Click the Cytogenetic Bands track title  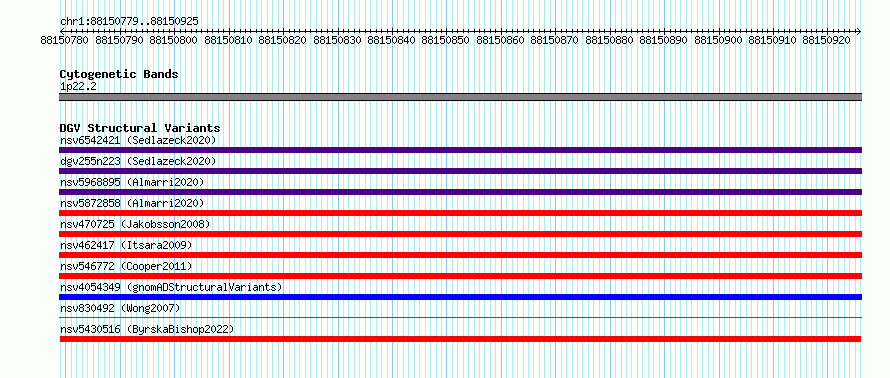(x=119, y=74)
